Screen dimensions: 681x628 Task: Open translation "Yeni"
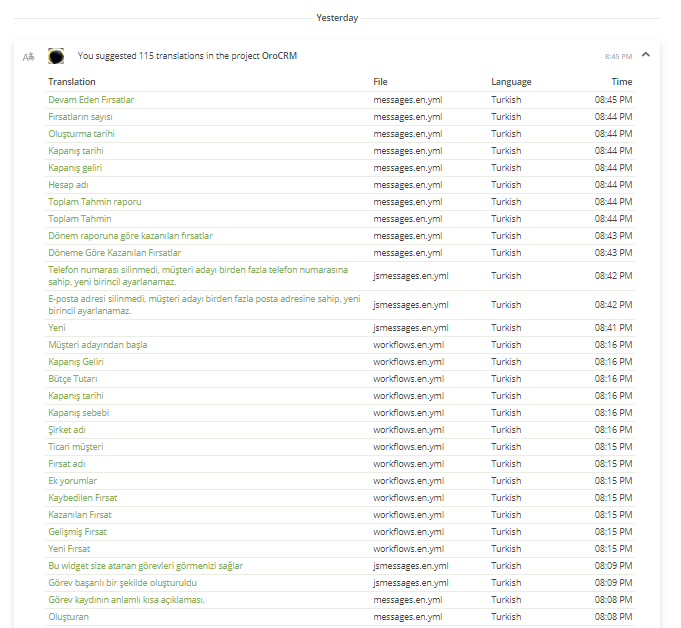click(x=57, y=328)
